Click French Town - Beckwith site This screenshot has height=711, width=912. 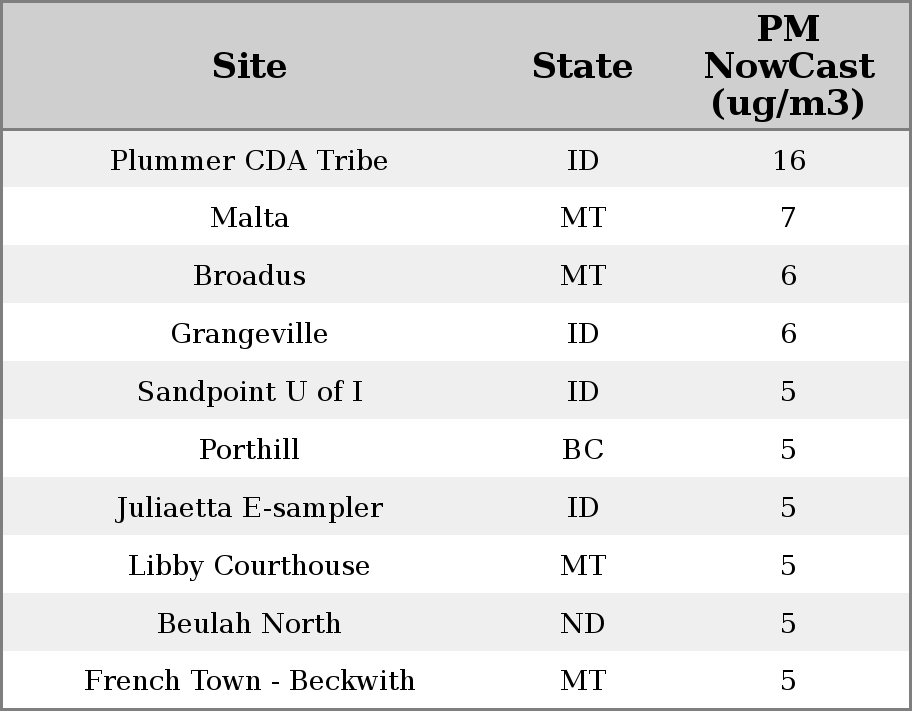click(249, 681)
